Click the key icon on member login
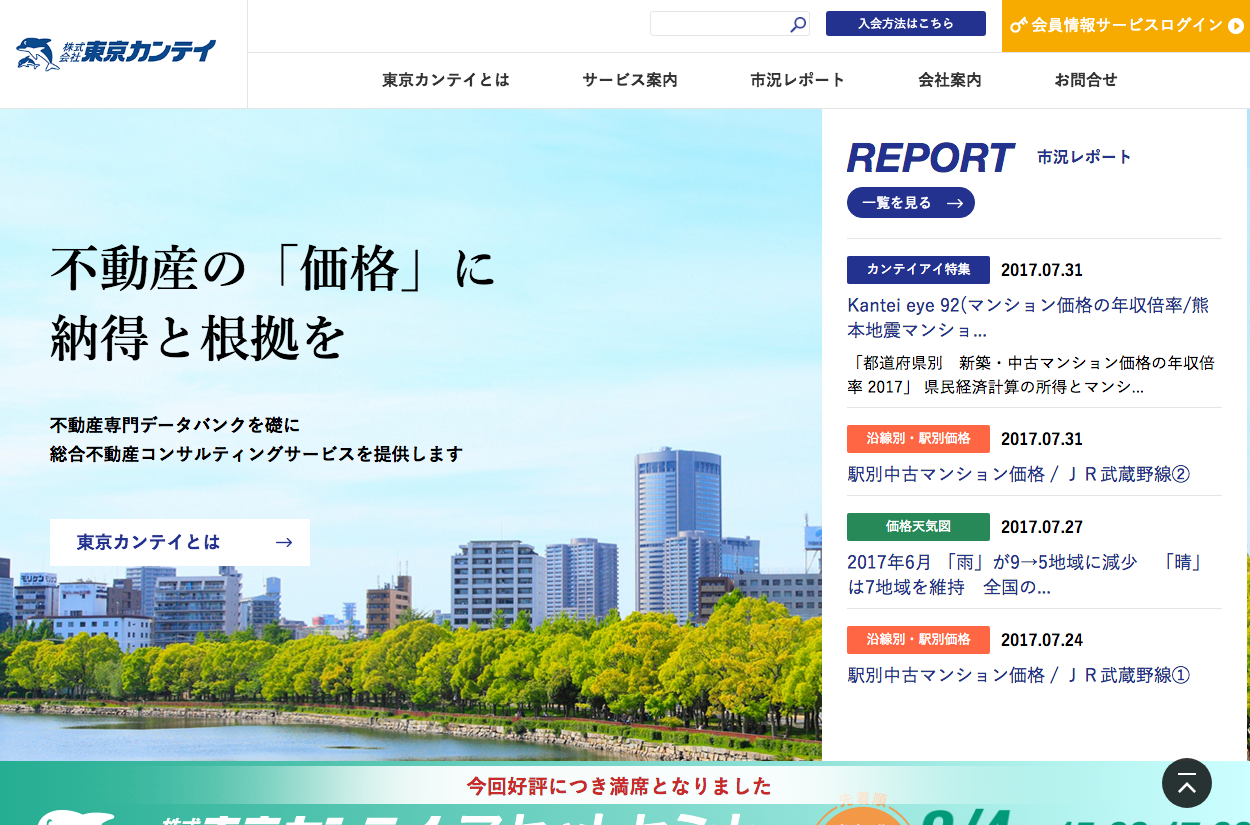The height and width of the screenshot is (825, 1250). coord(1018,26)
